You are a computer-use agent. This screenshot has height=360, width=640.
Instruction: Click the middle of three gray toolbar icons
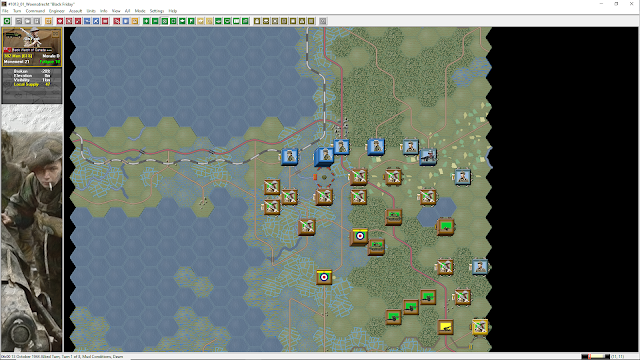tap(28, 21)
